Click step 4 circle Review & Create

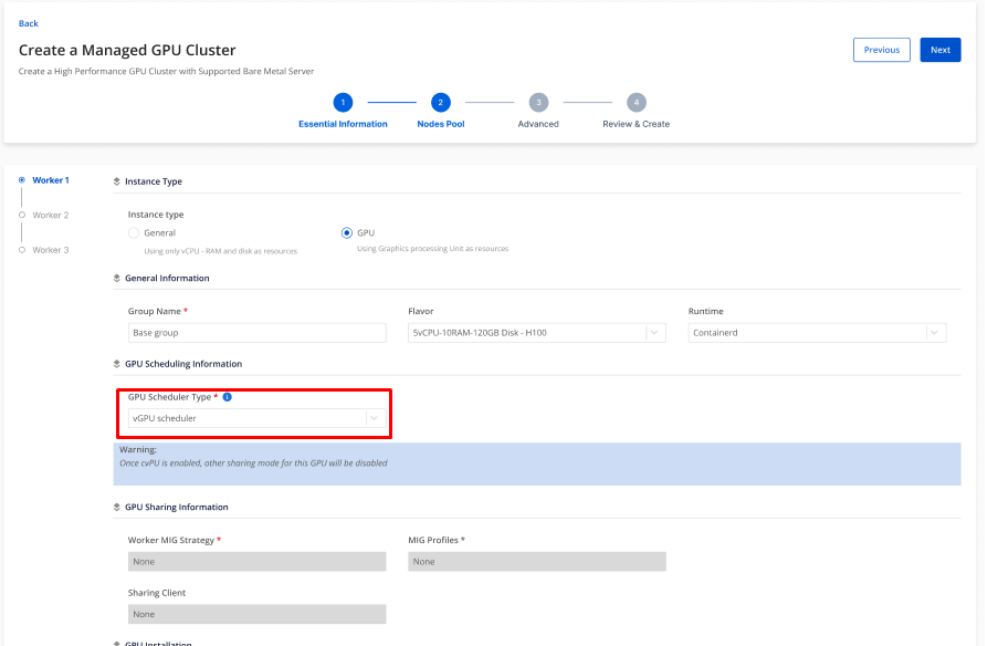click(636, 102)
